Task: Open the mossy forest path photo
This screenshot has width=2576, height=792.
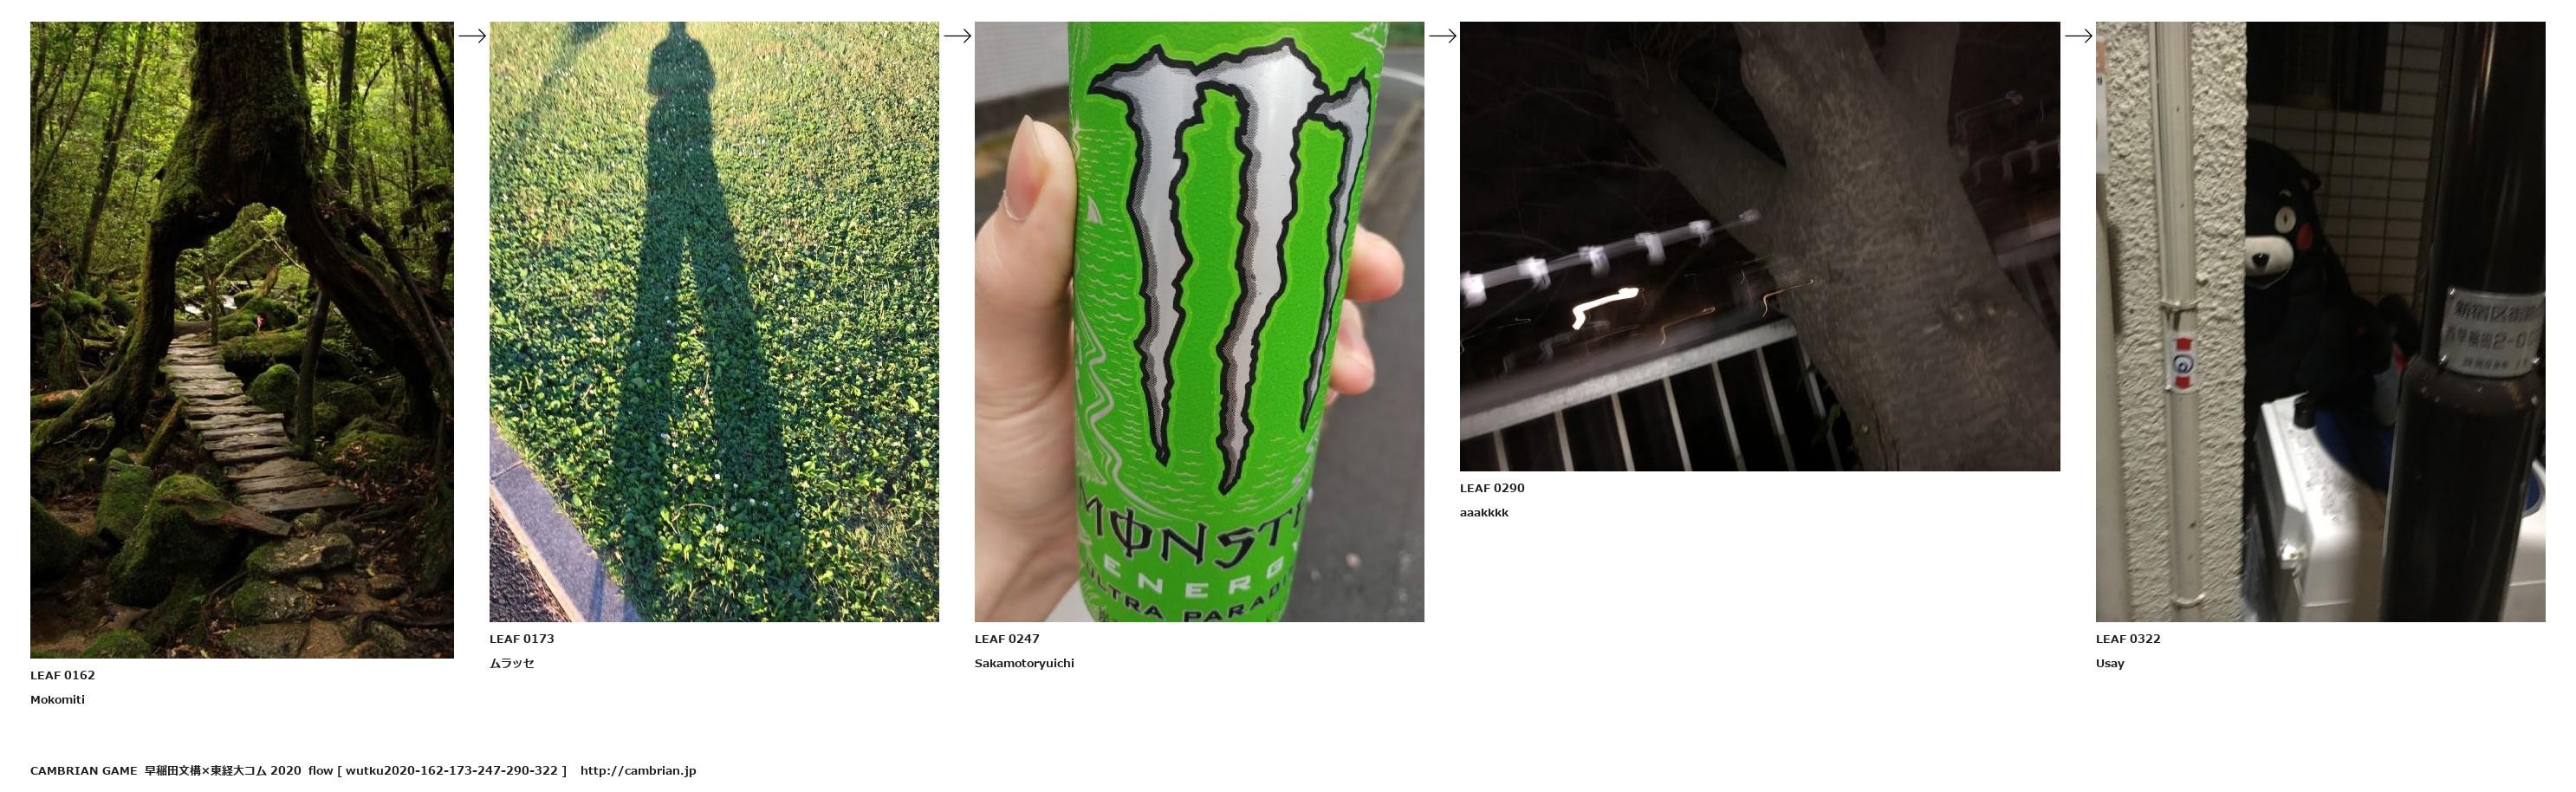Action: (x=242, y=340)
